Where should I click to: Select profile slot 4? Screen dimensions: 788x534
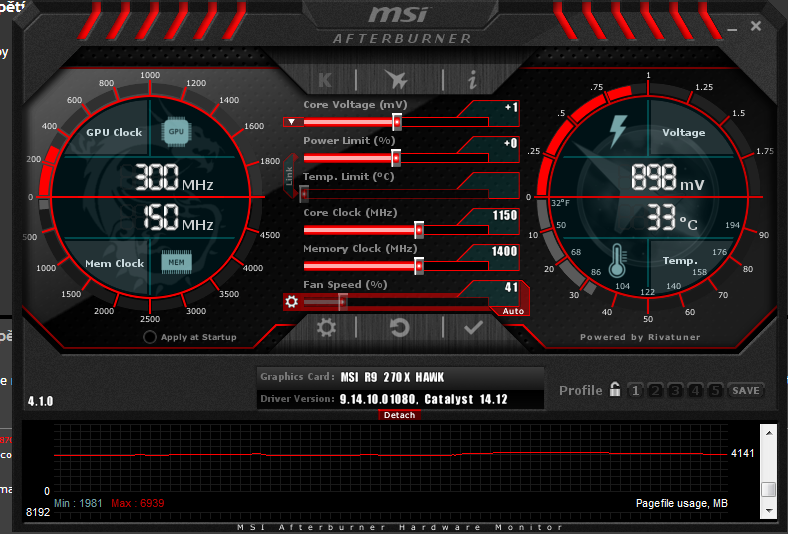coord(696,390)
